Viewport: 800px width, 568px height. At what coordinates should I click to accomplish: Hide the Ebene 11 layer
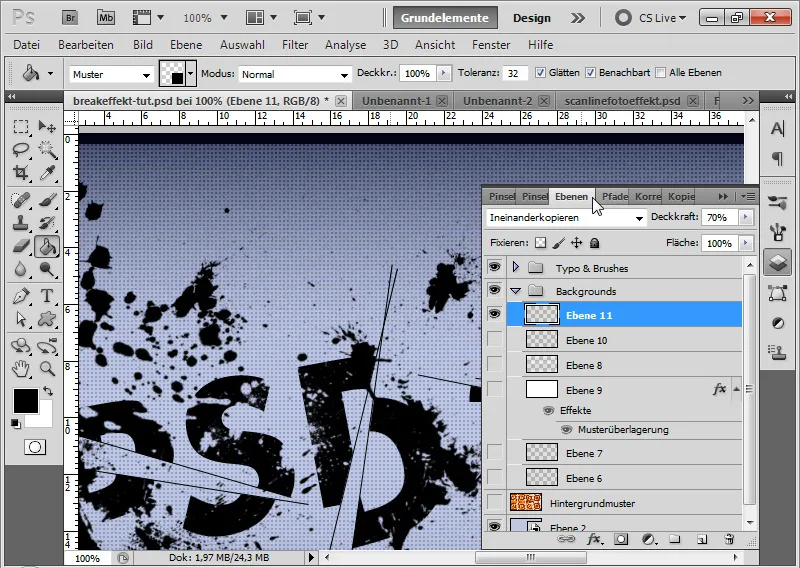pyautogui.click(x=494, y=313)
